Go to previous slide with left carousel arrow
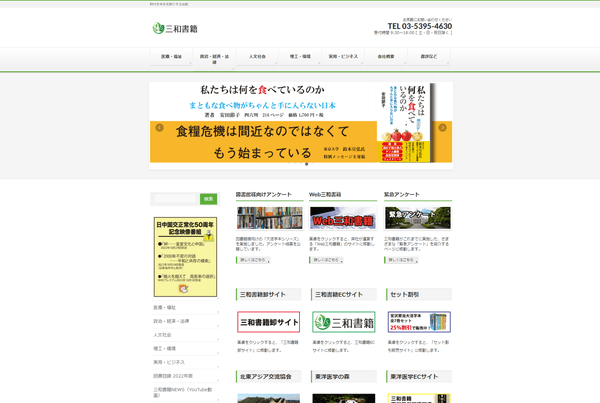The height and width of the screenshot is (403, 600). point(160,128)
